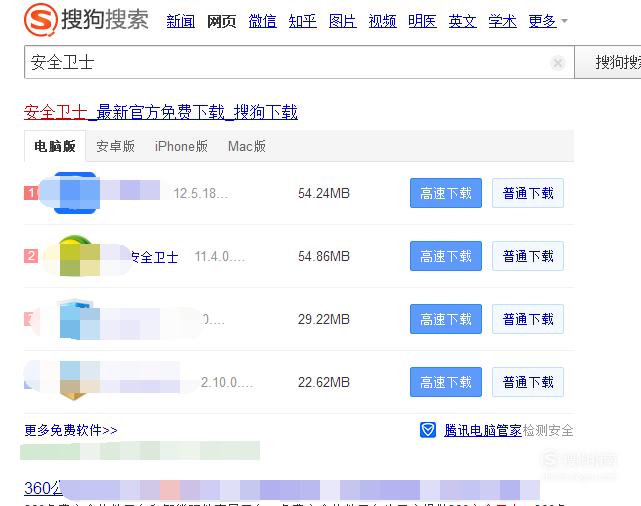The image size is (641, 506).
Task: Click 普通下载 for the 54.86MB item
Action: coord(528,256)
